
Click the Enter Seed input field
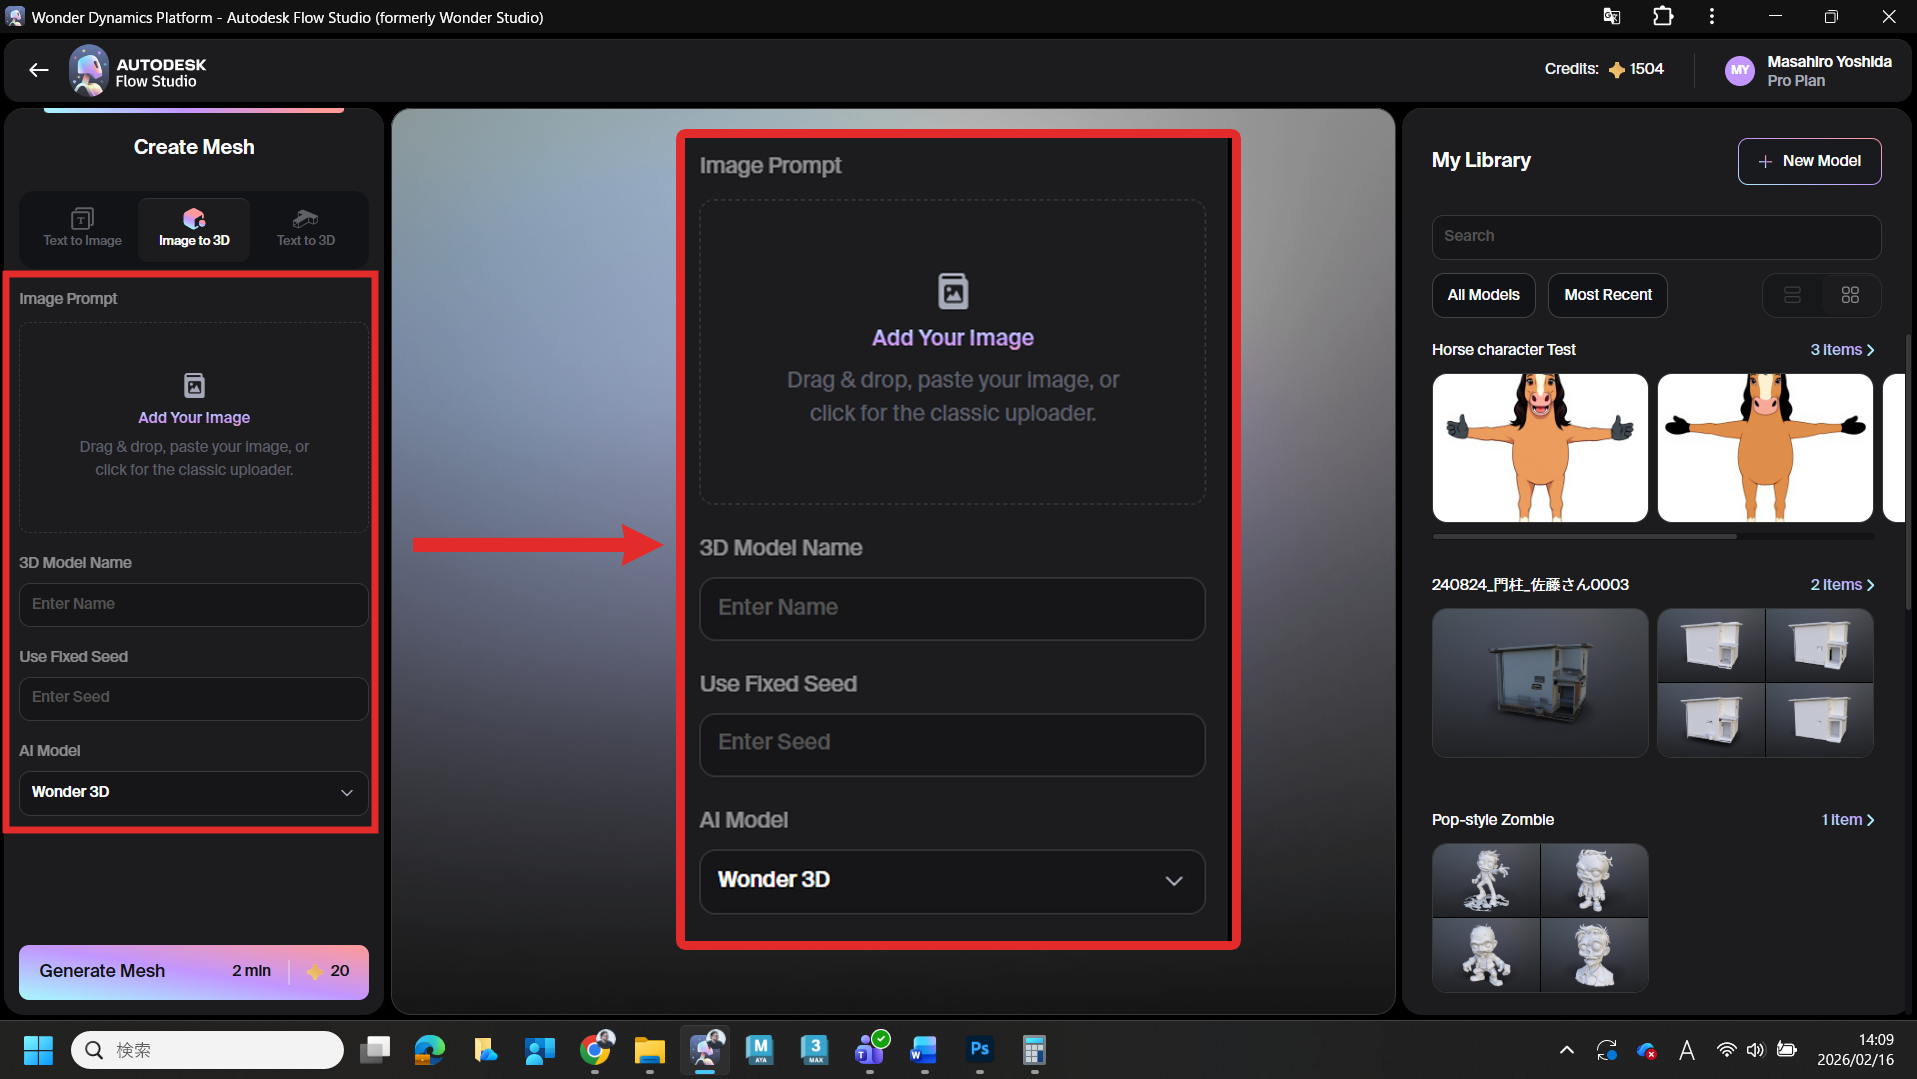[x=194, y=698]
